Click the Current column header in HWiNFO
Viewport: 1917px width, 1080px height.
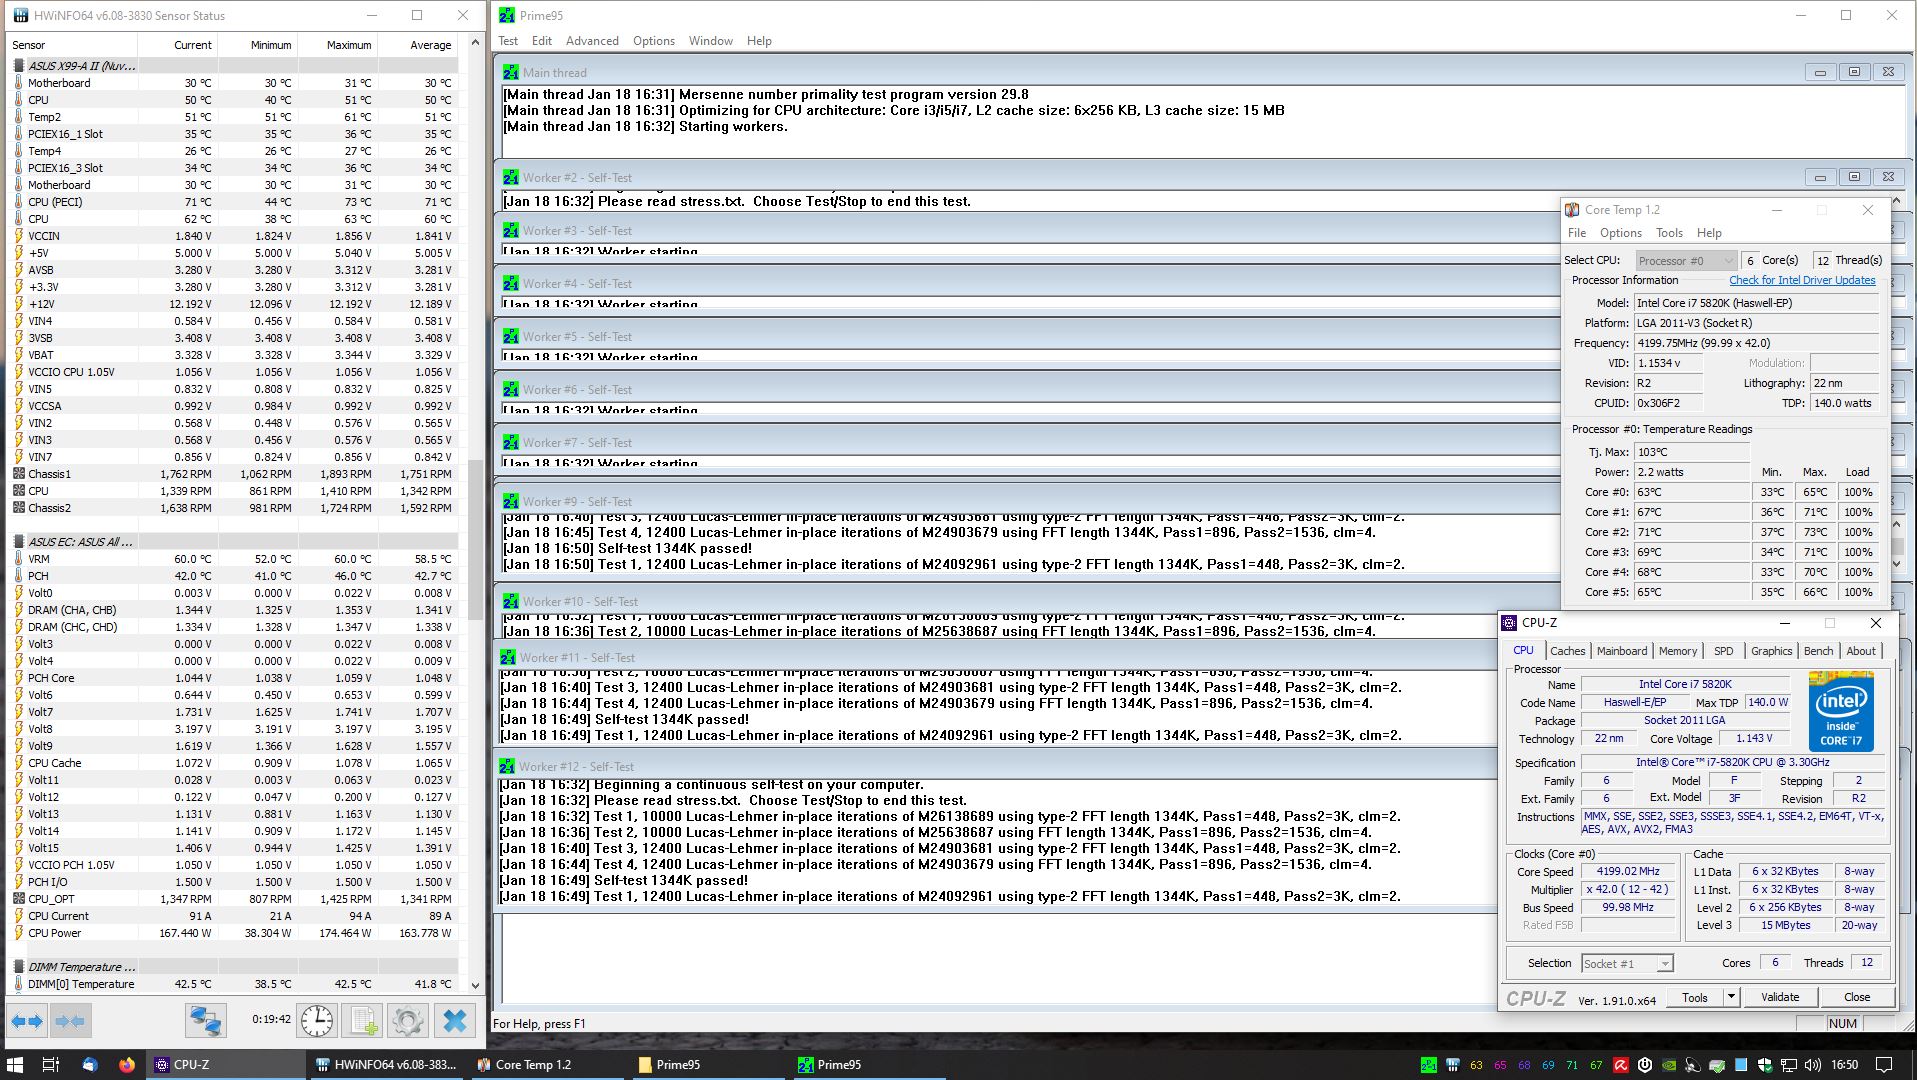(x=178, y=45)
